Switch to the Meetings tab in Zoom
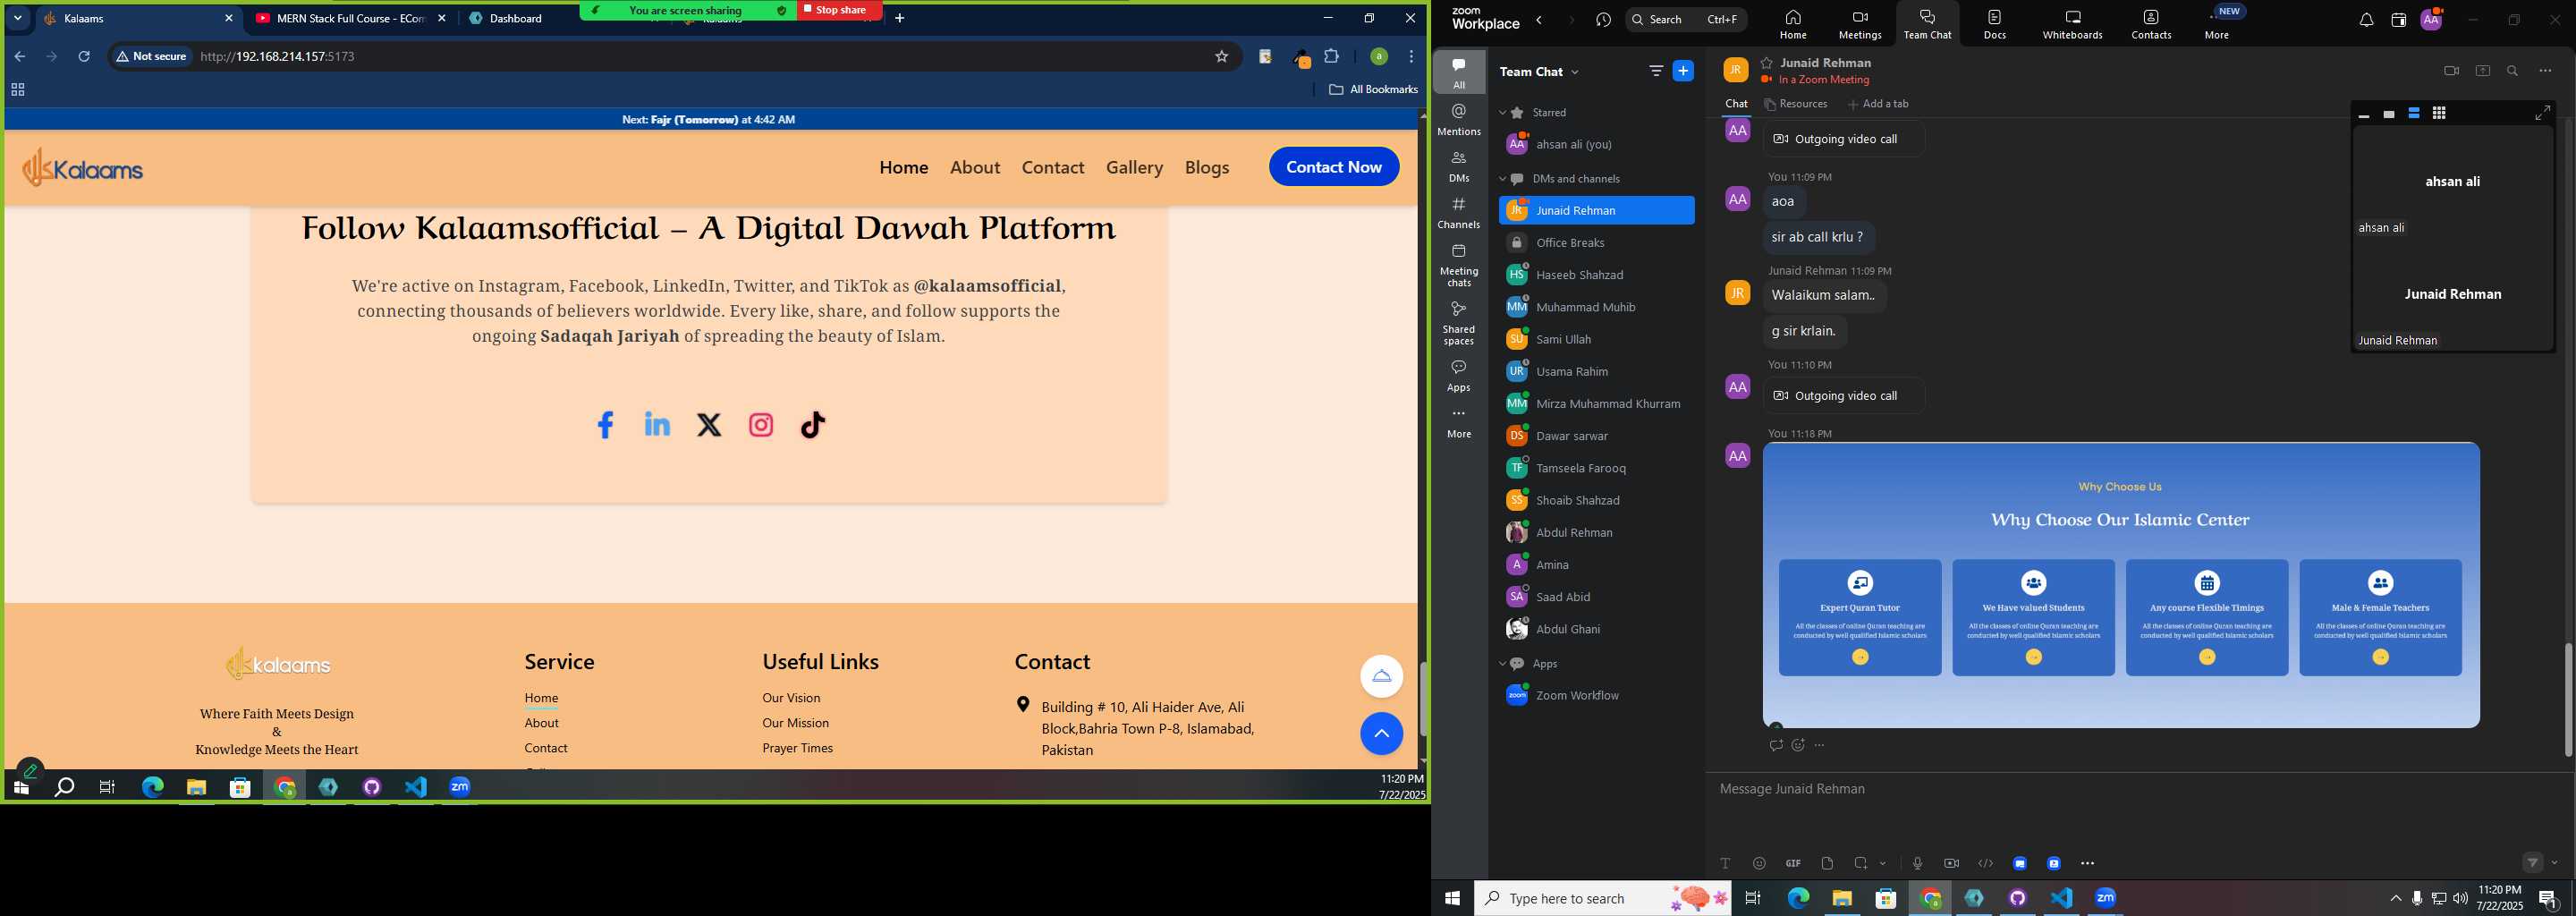Image resolution: width=2576 pixels, height=916 pixels. pos(1859,25)
